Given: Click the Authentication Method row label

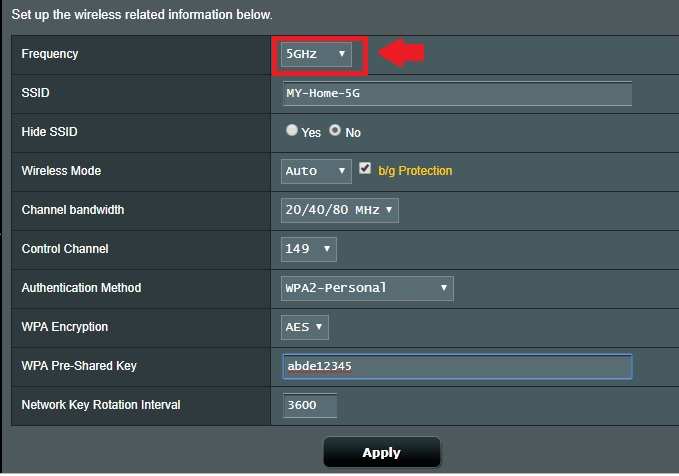Looking at the screenshot, I should (x=81, y=288).
